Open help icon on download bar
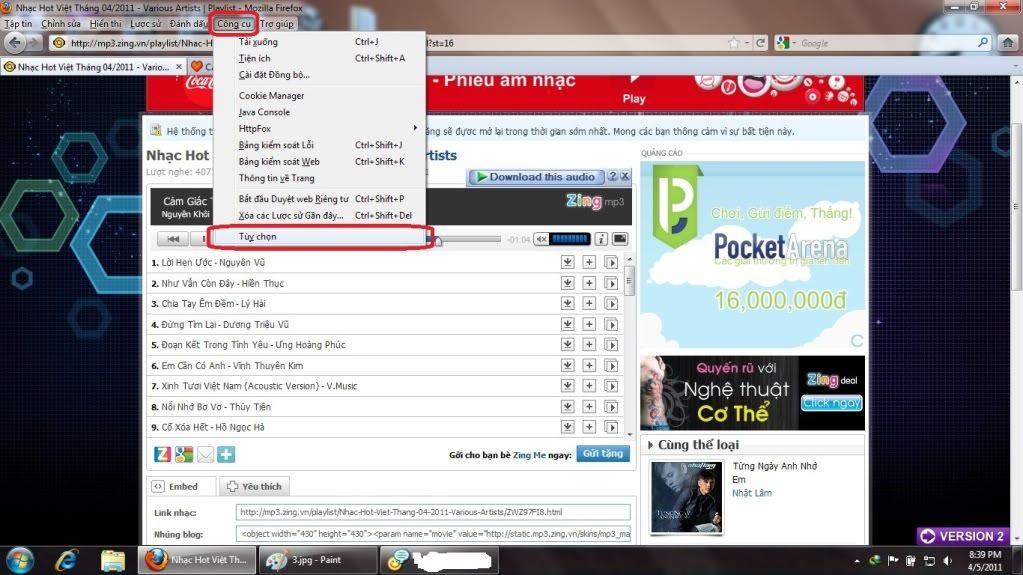The width and height of the screenshot is (1023, 575). point(613,176)
